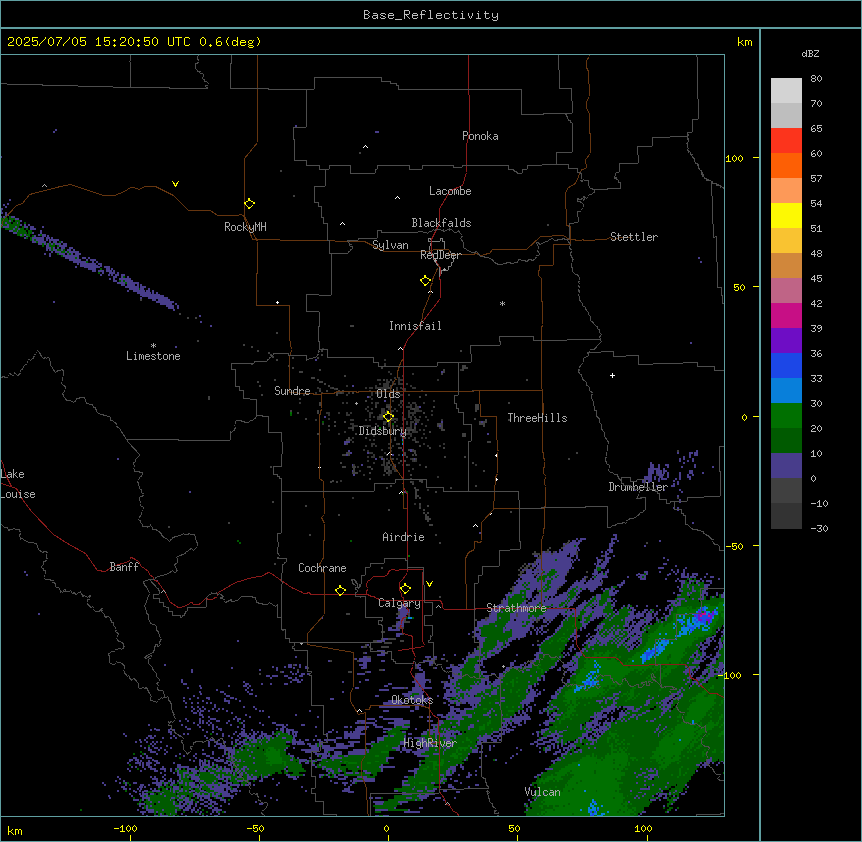Click the Lake Louise label
Image resolution: width=862 pixels, height=842 pixels.
18,484
